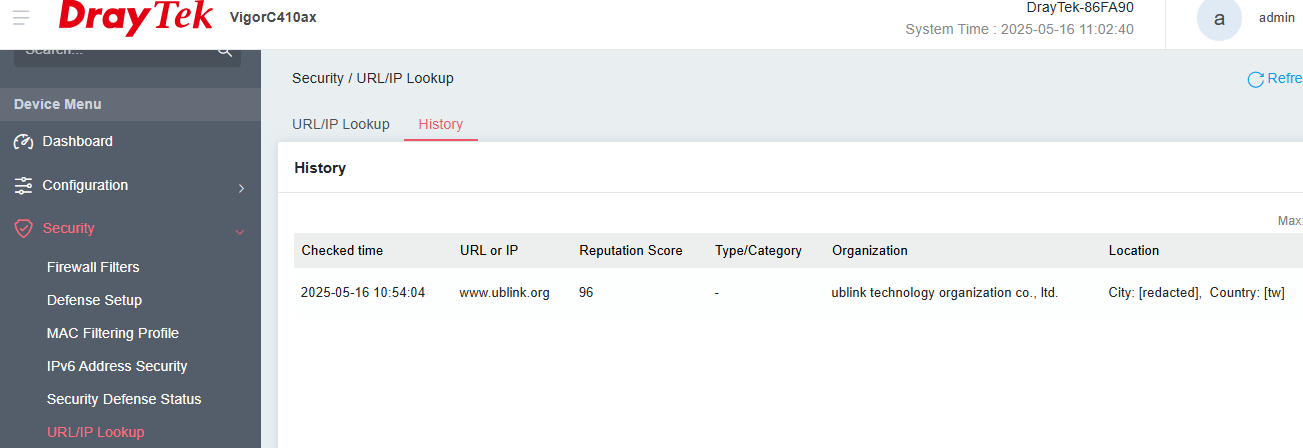1303x448 pixels.
Task: Open Firewall Filters in sidebar
Action: click(93, 267)
